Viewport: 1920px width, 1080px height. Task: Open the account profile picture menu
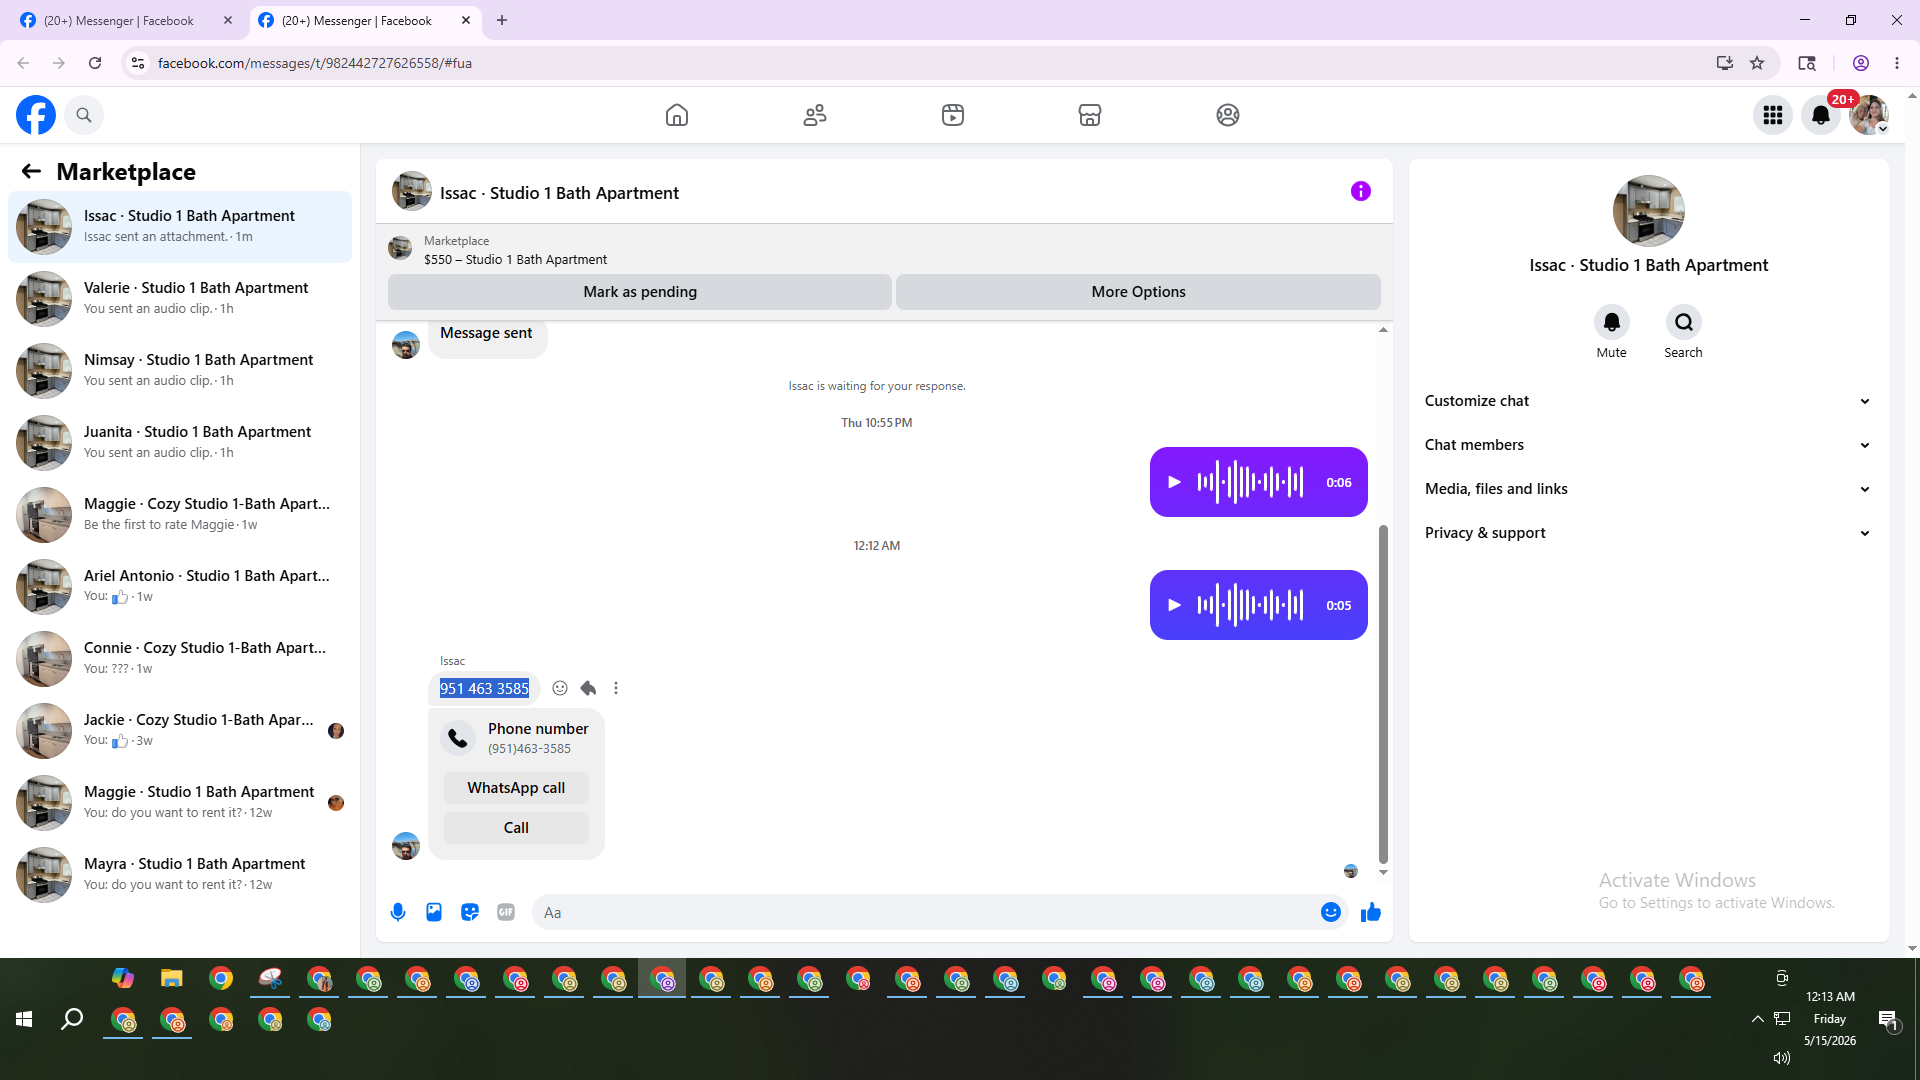(1869, 115)
